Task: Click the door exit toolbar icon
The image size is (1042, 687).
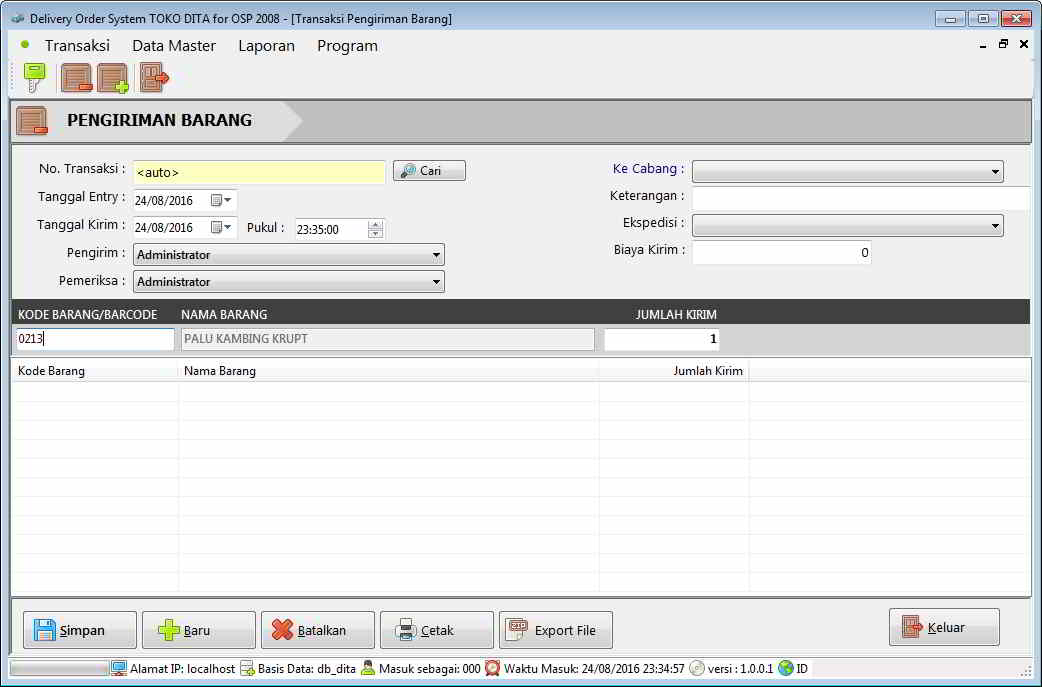Action: coord(154,77)
